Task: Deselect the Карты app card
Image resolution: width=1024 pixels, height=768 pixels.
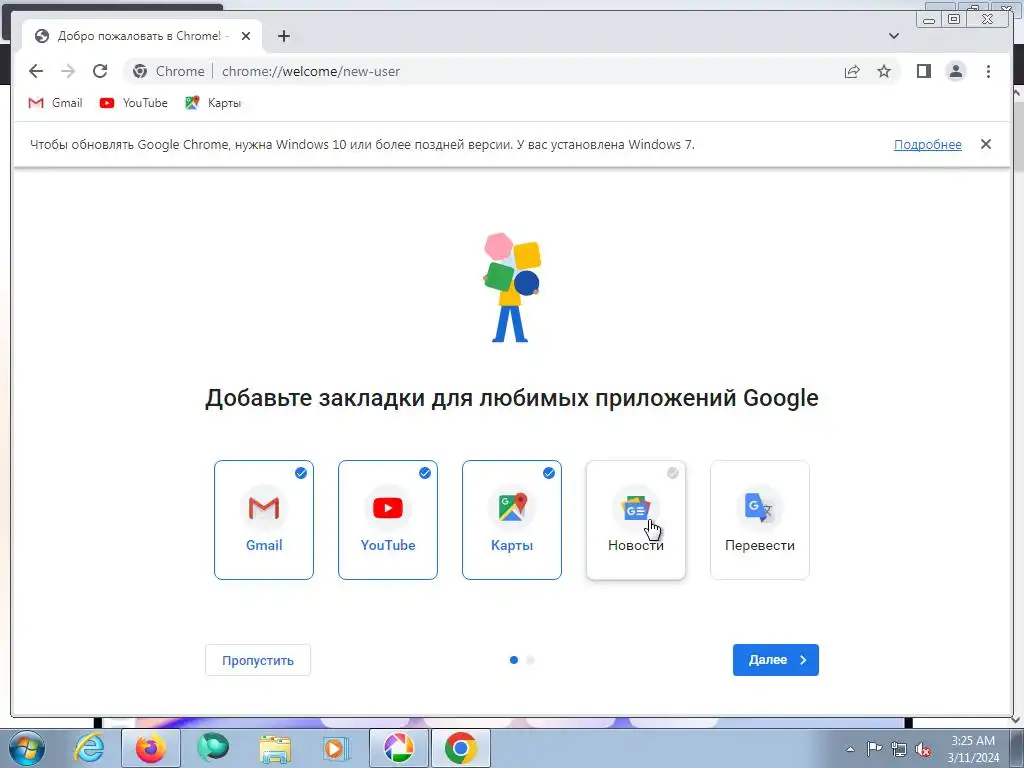Action: coord(512,520)
